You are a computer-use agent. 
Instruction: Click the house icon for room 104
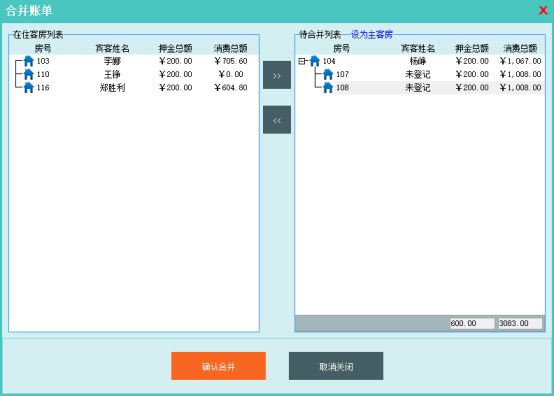(x=315, y=61)
